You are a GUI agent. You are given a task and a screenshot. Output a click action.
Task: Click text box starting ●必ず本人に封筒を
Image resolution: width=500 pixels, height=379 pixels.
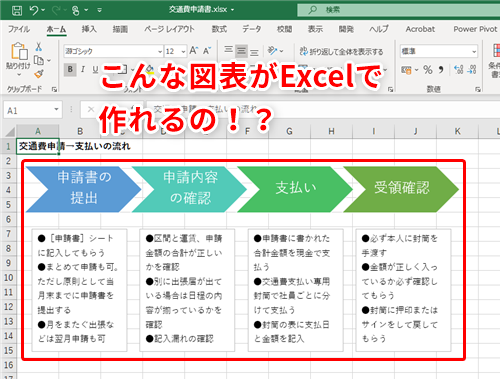[x=403, y=290]
